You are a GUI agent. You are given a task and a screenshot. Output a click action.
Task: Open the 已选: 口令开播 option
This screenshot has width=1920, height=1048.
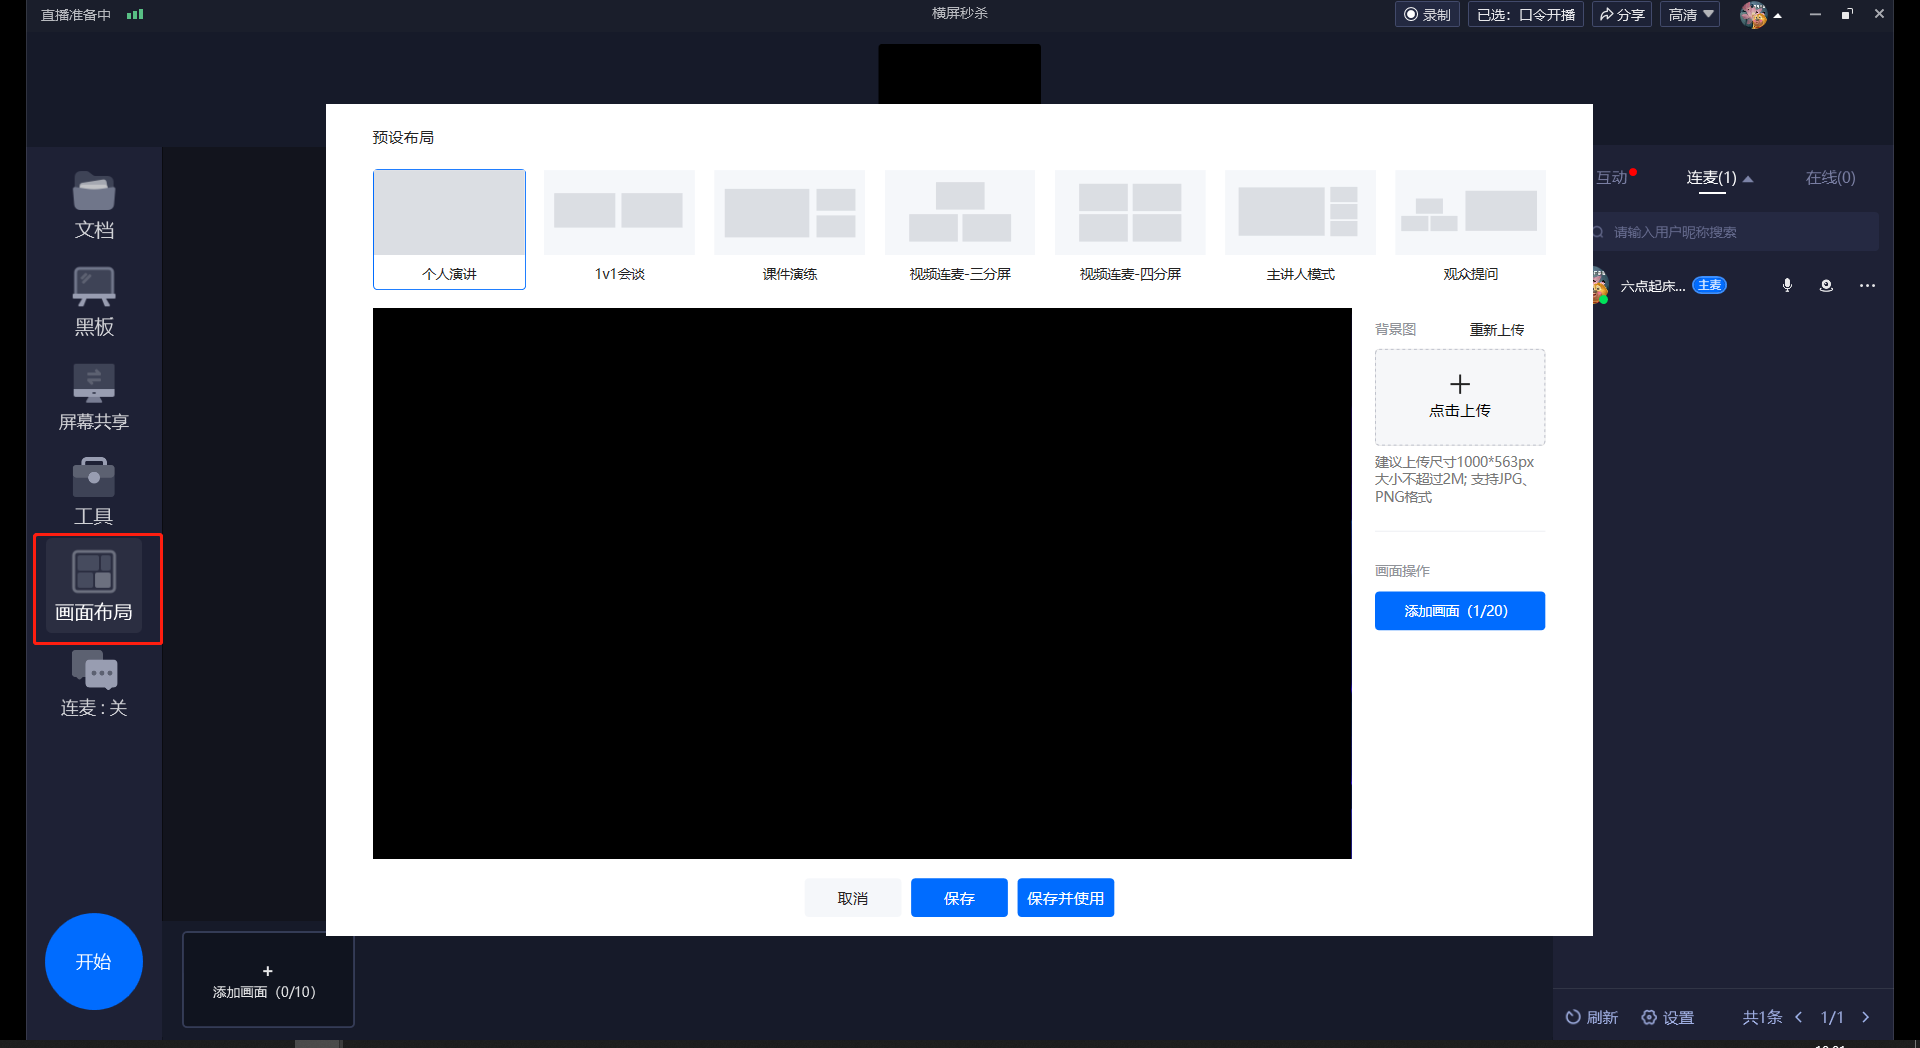click(1526, 15)
